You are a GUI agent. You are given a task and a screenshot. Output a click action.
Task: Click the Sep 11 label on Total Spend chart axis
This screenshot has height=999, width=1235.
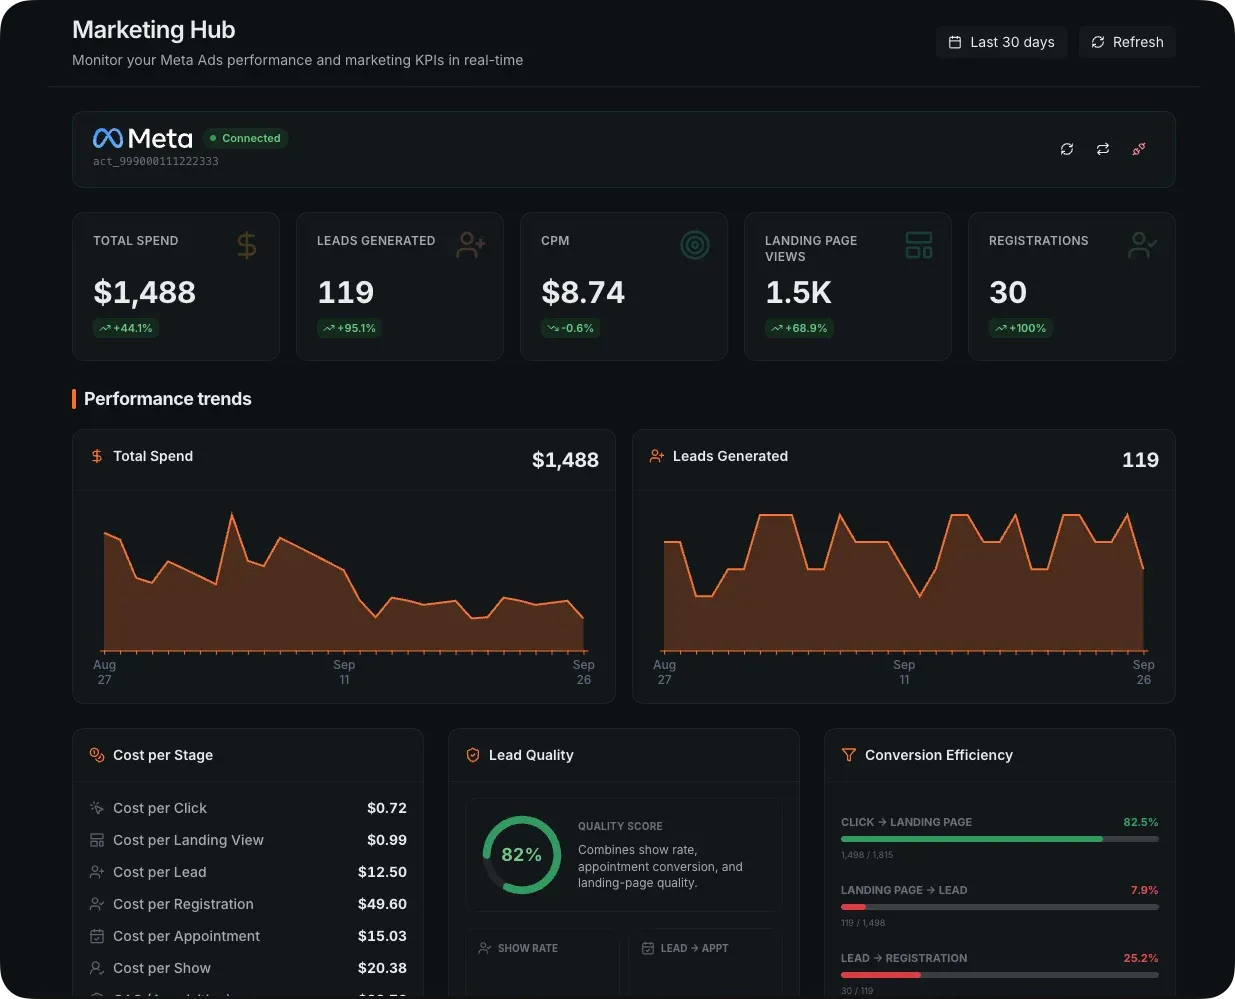point(344,672)
